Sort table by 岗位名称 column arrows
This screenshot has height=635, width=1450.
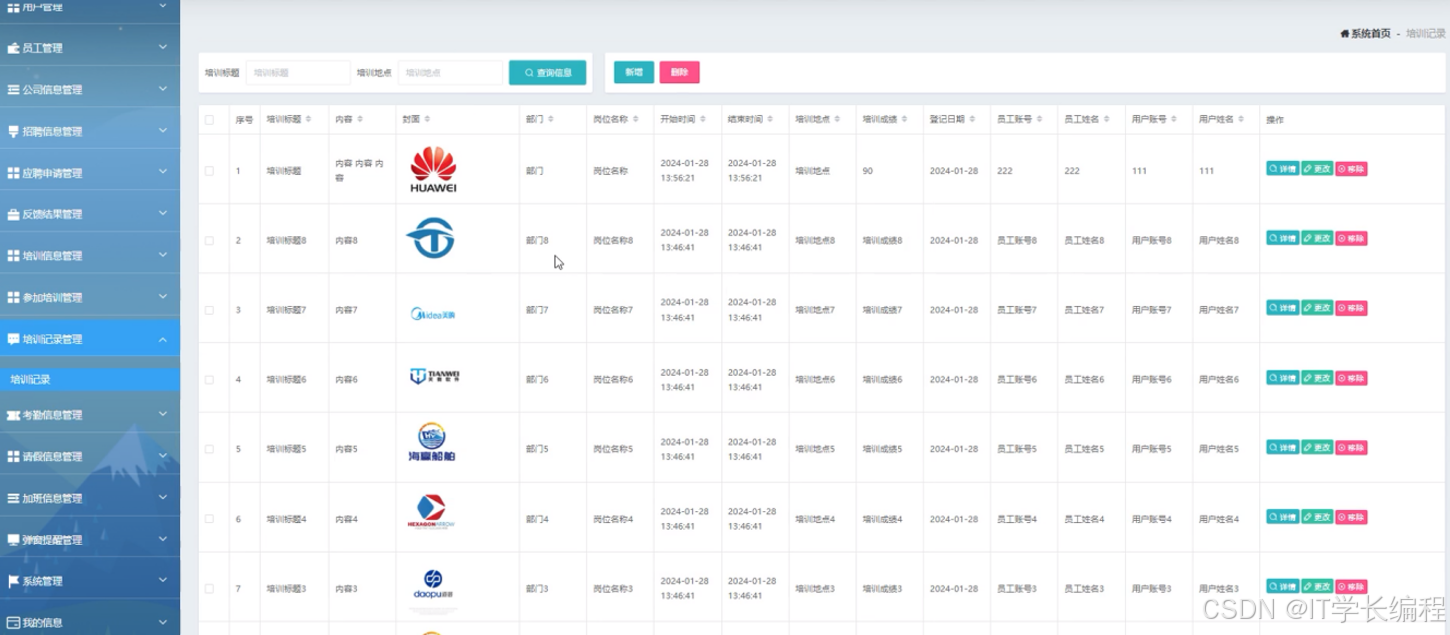(637, 119)
